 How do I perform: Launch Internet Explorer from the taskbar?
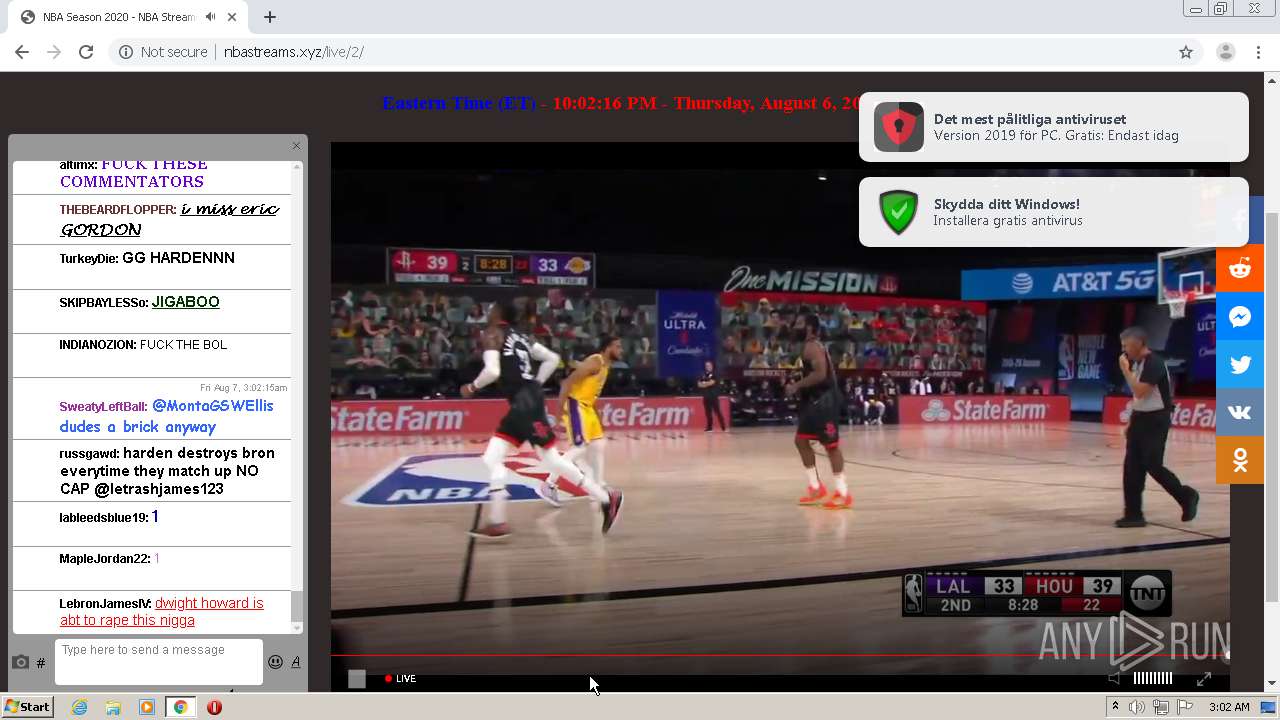coord(80,707)
